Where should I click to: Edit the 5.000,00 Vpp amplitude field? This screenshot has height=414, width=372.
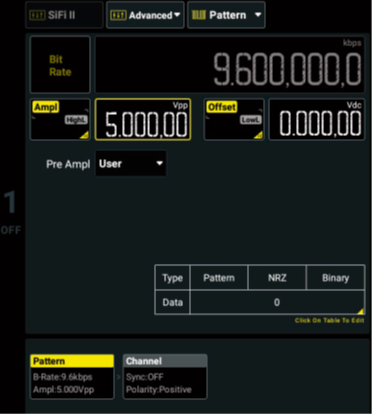[143, 119]
